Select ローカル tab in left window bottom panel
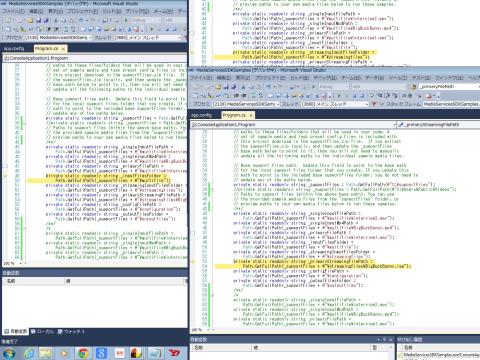The height and width of the screenshot is (360, 480). 42,332
